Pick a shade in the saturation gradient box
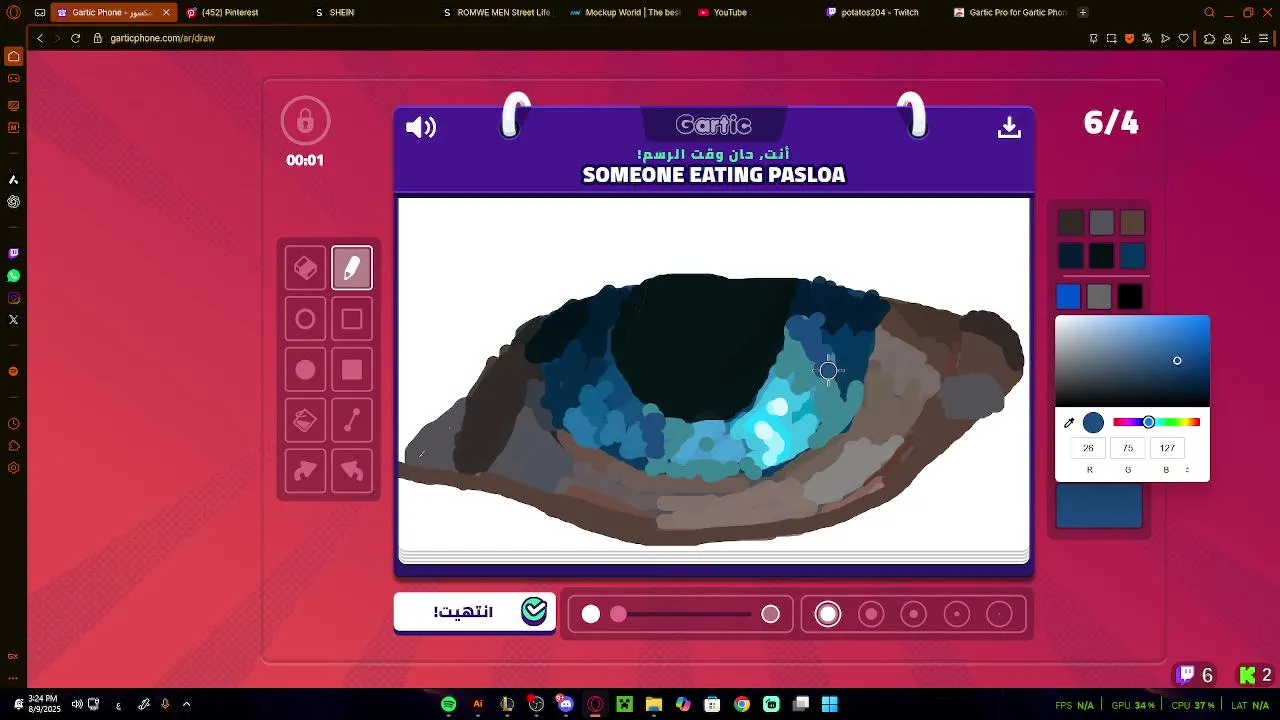This screenshot has height=720, width=1280. pyautogui.click(x=1132, y=361)
